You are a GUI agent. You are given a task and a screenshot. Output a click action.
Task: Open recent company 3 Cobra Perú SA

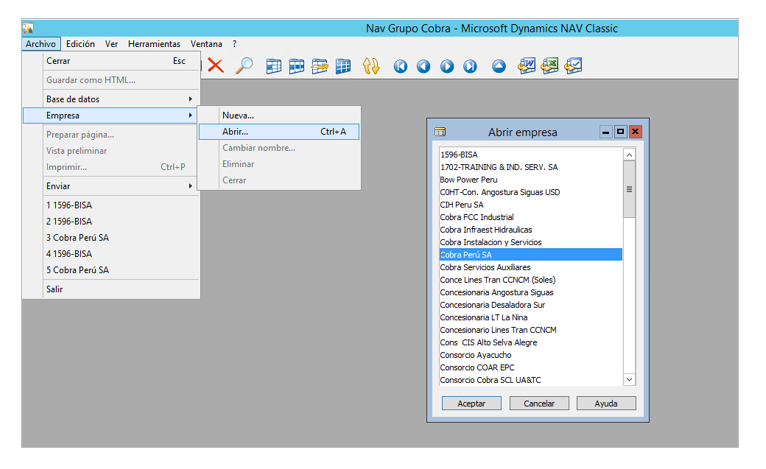click(111, 237)
